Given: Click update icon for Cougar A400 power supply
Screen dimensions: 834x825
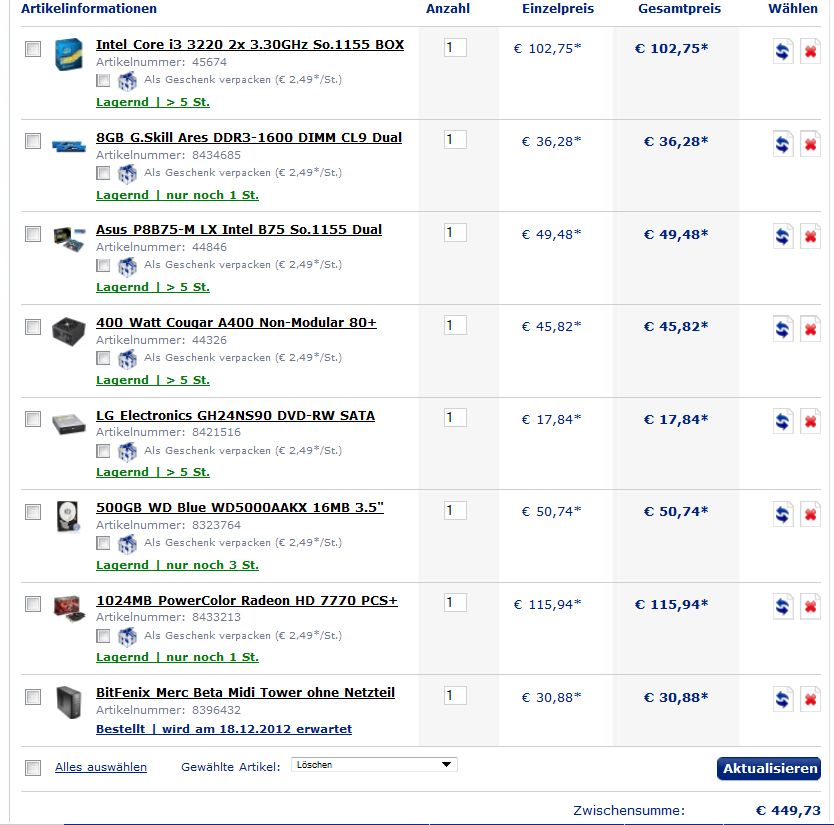Looking at the screenshot, I should click(x=782, y=329).
